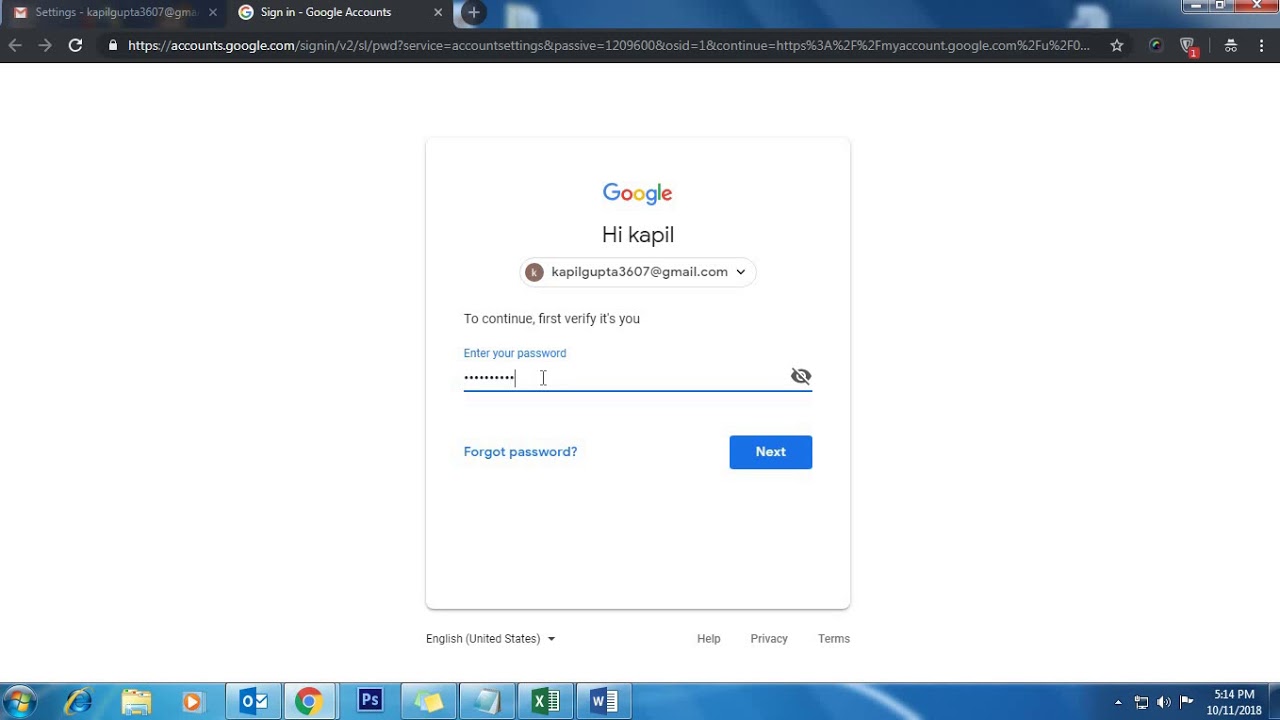This screenshot has width=1280, height=720.
Task: Click the Chrome taskbar icon
Action: tap(308, 701)
